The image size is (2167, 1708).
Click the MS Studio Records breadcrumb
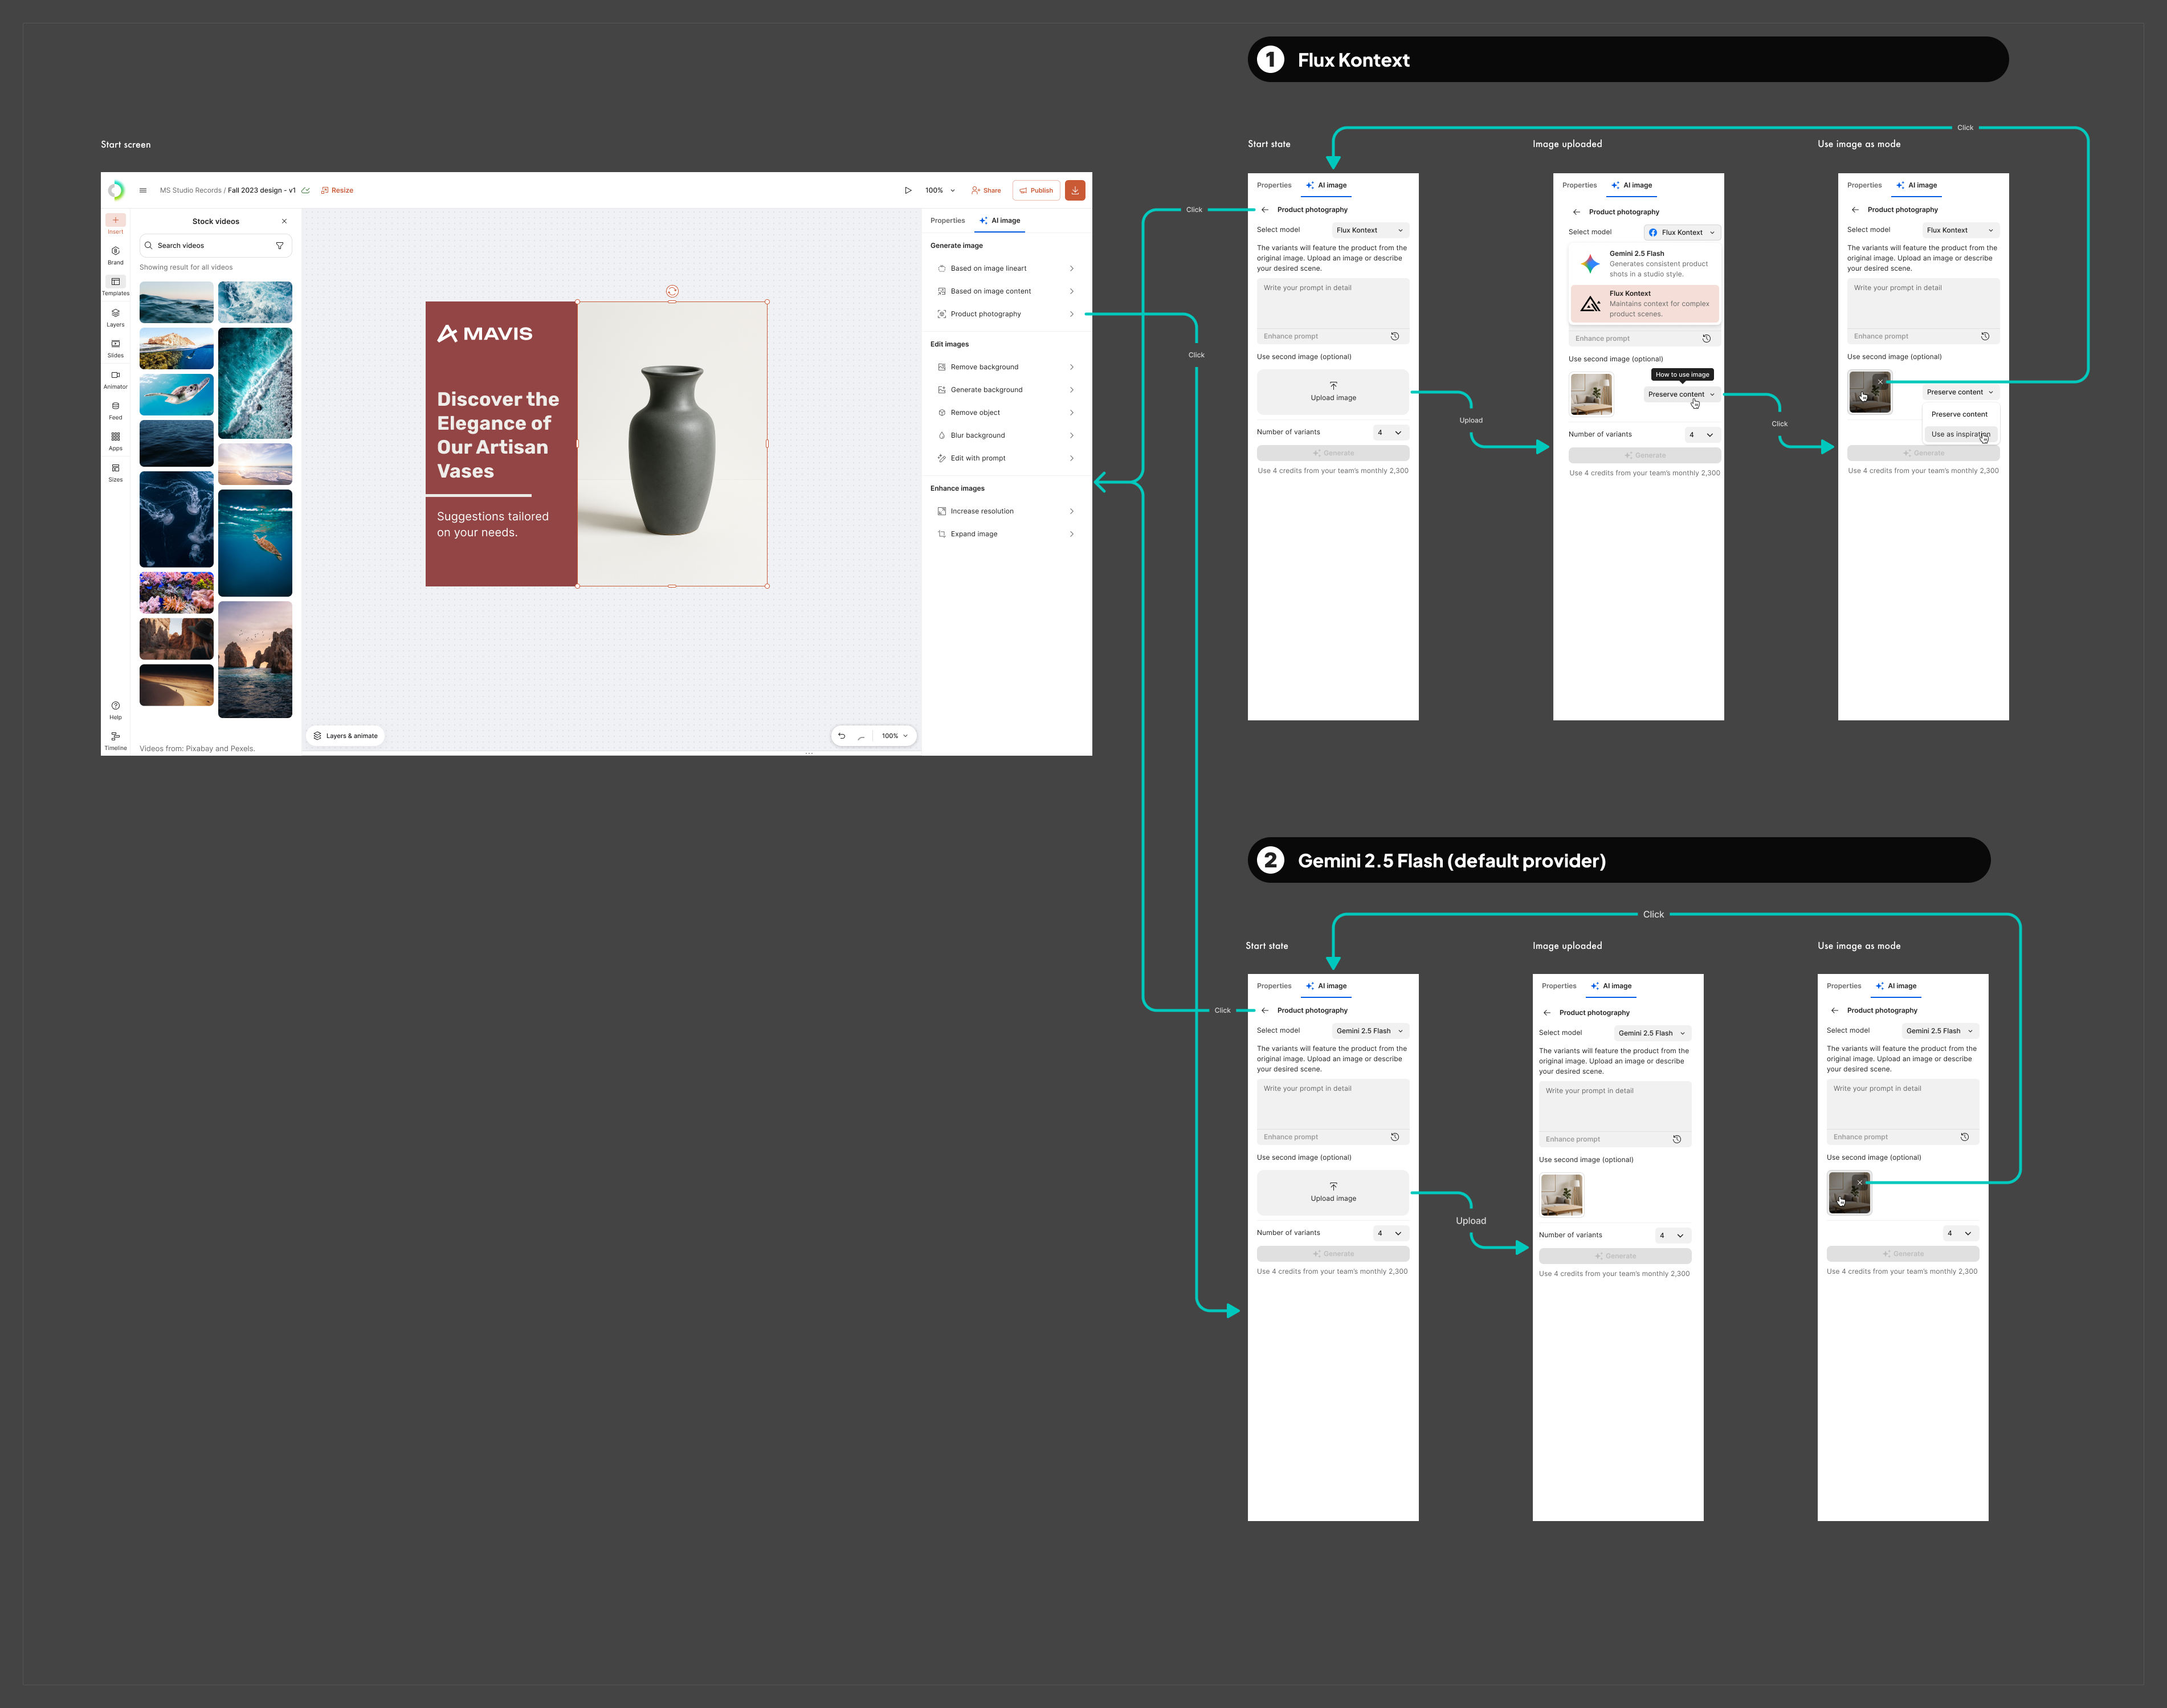coord(190,190)
